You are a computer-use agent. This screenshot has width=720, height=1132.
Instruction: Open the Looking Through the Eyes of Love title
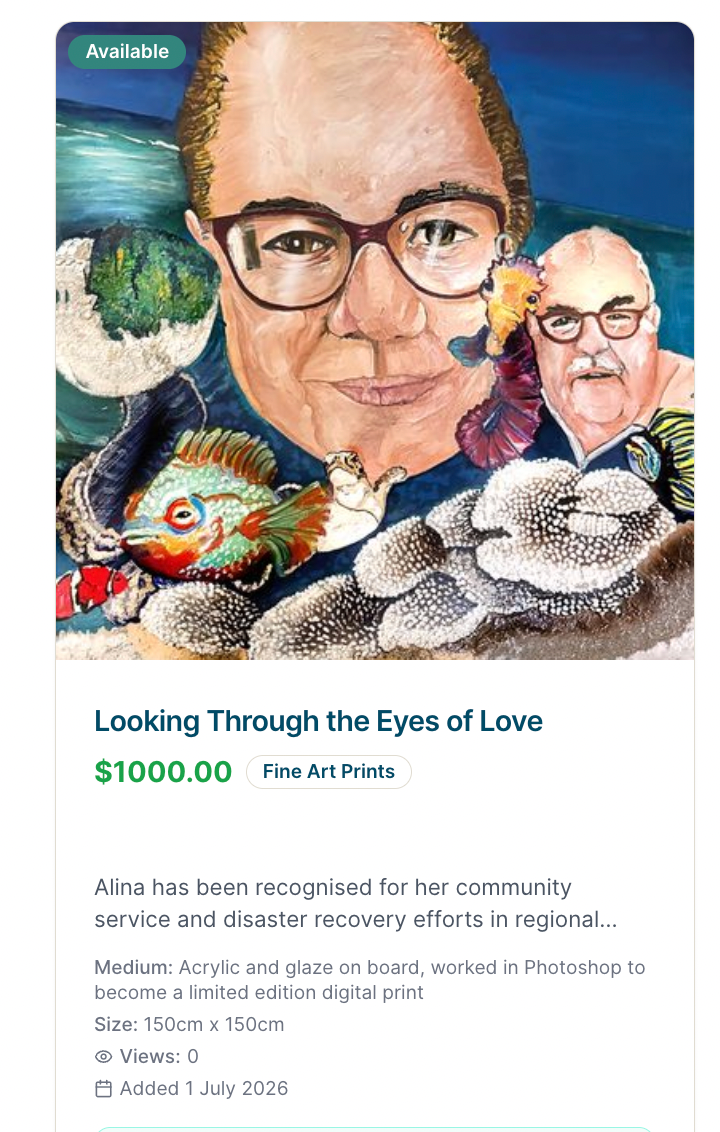tap(318, 721)
